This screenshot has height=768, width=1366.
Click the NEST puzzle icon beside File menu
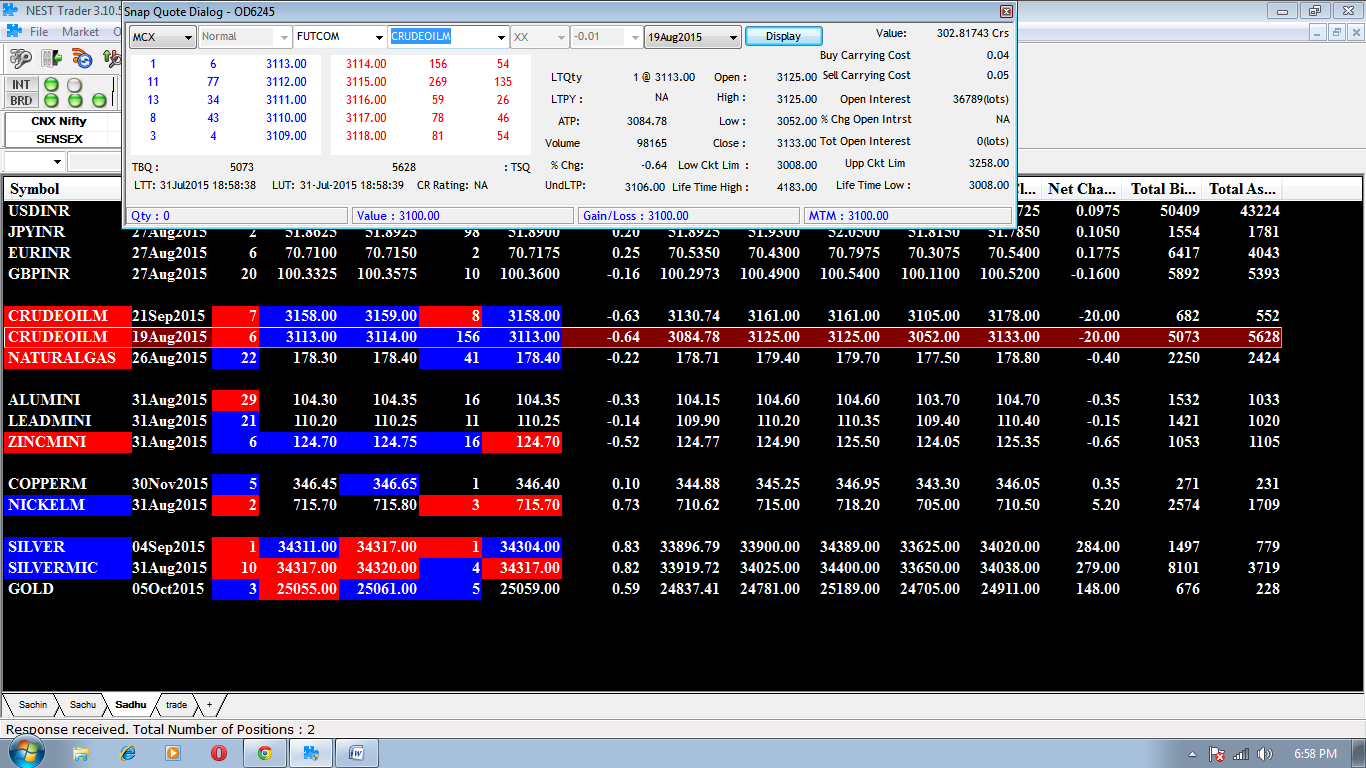[x=13, y=31]
